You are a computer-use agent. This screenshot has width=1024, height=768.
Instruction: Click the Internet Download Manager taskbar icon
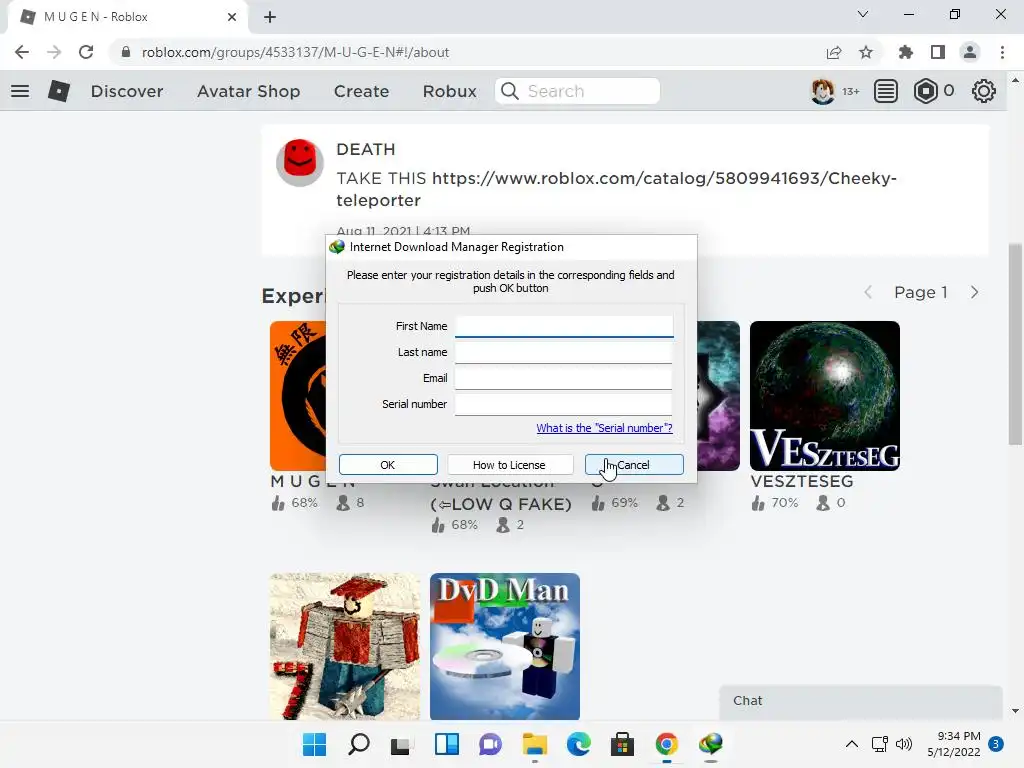[x=711, y=744]
